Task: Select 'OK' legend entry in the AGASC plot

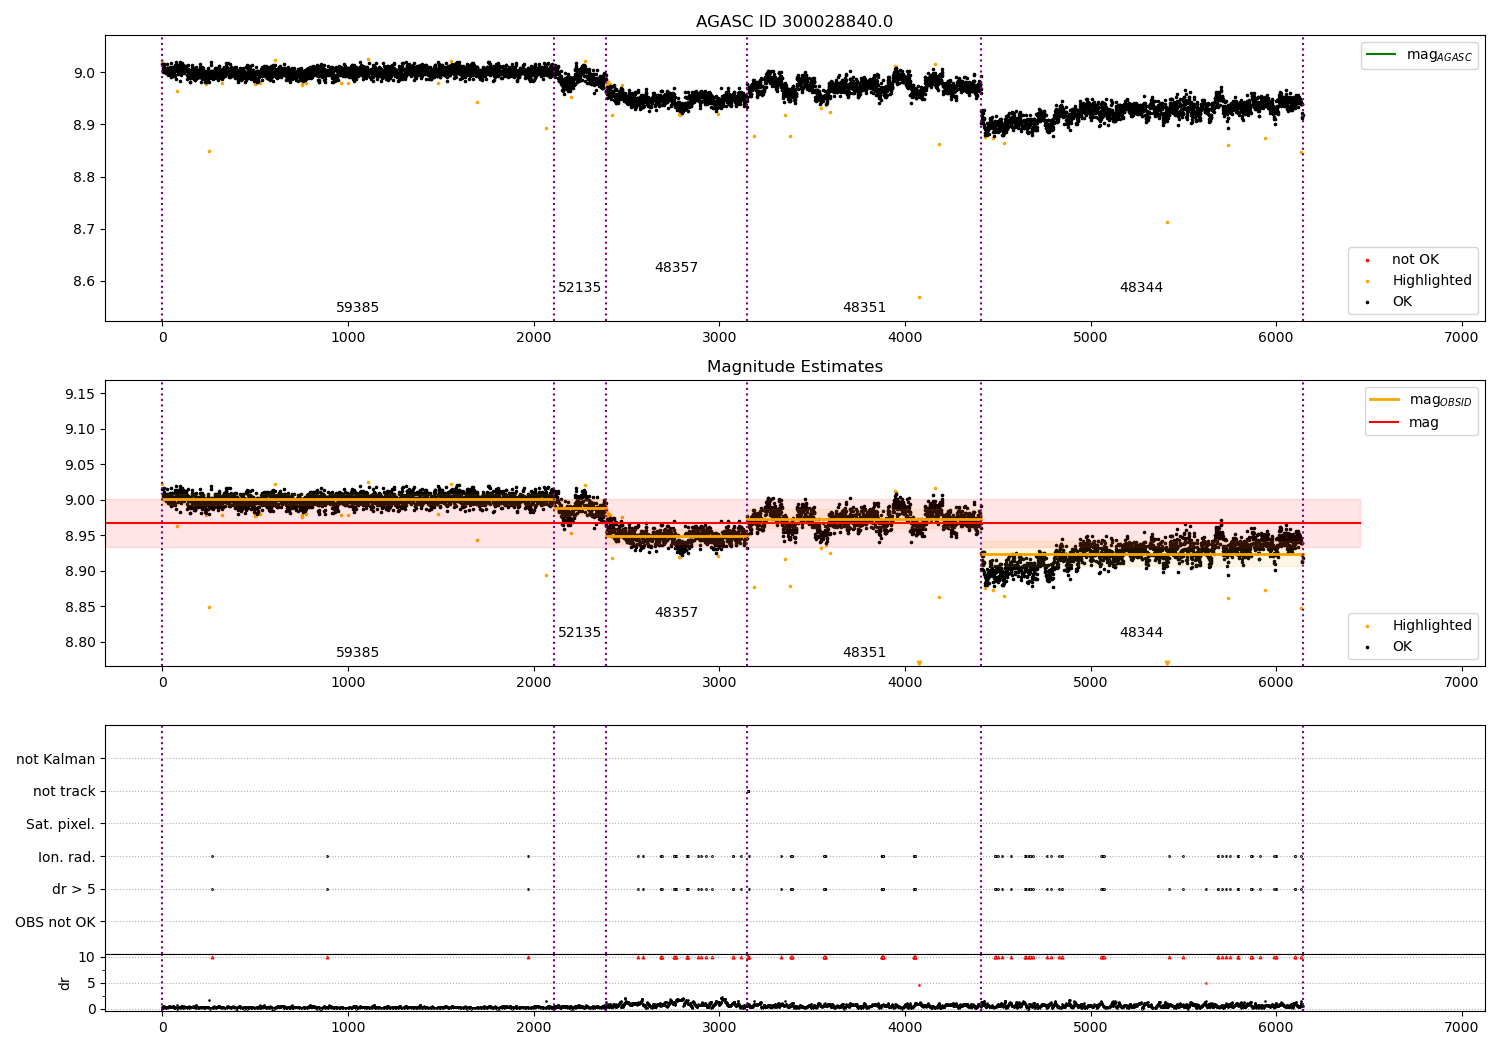Action: pyautogui.click(x=1402, y=302)
